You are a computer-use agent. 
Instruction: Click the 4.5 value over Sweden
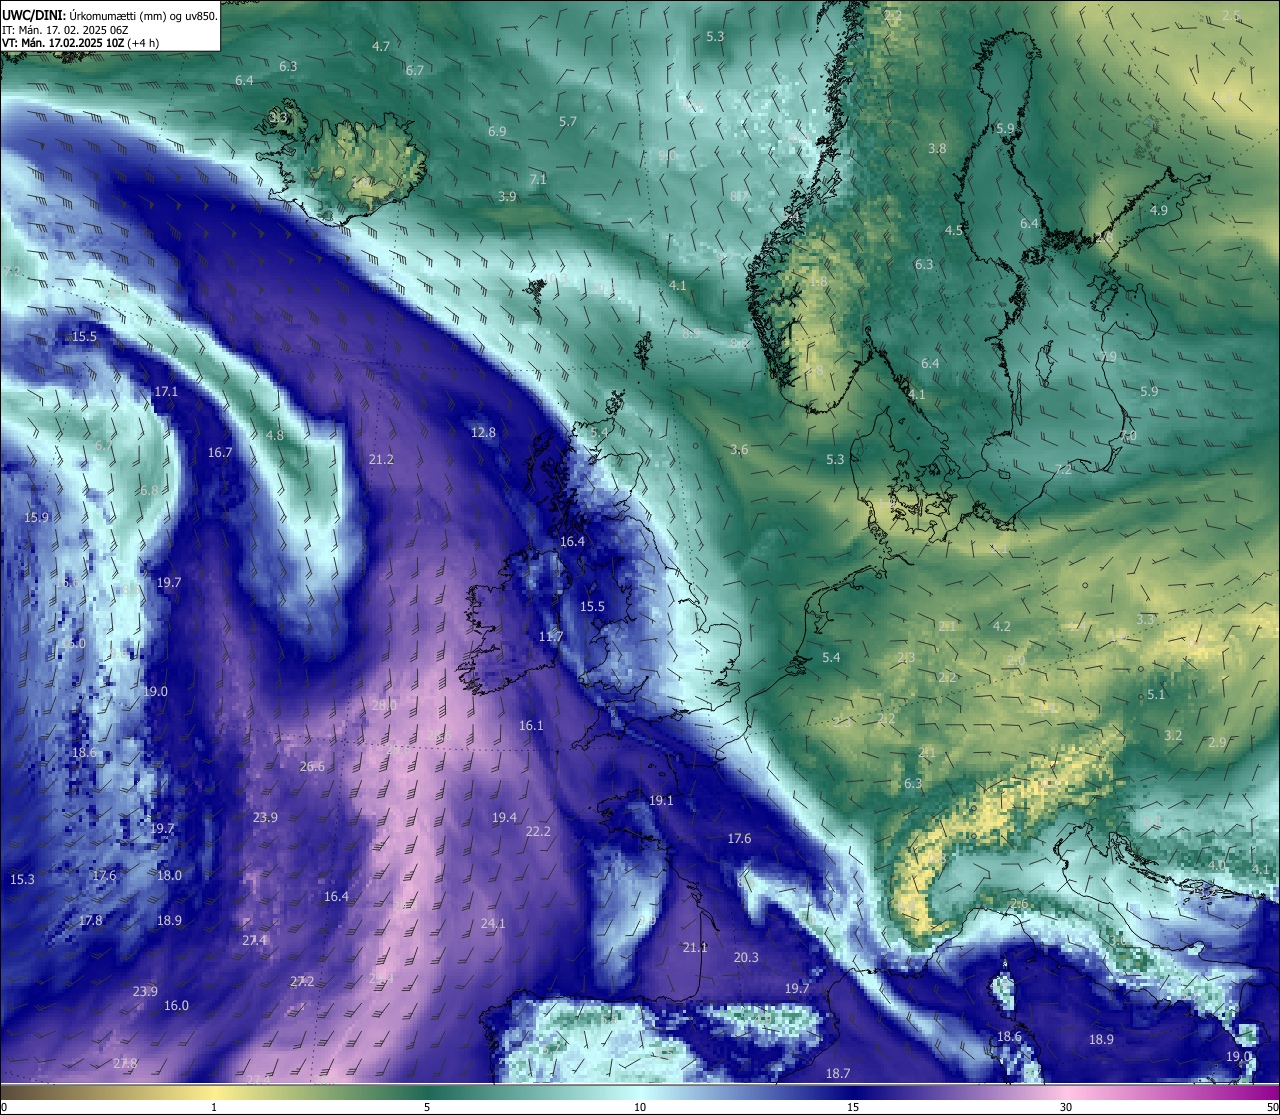954,231
